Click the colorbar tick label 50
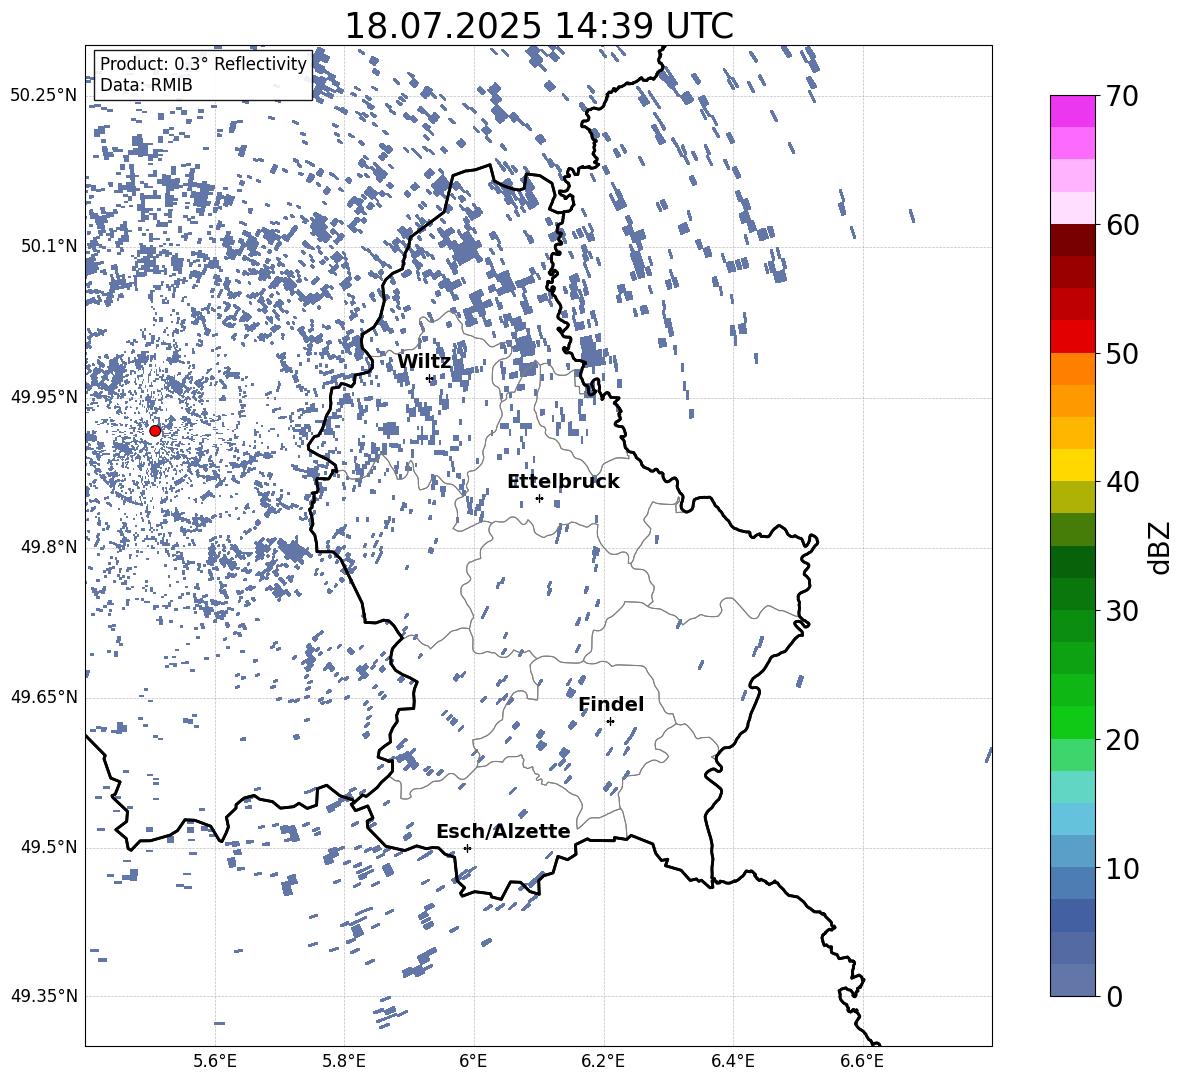The image size is (1184, 1081). pyautogui.click(x=1122, y=354)
